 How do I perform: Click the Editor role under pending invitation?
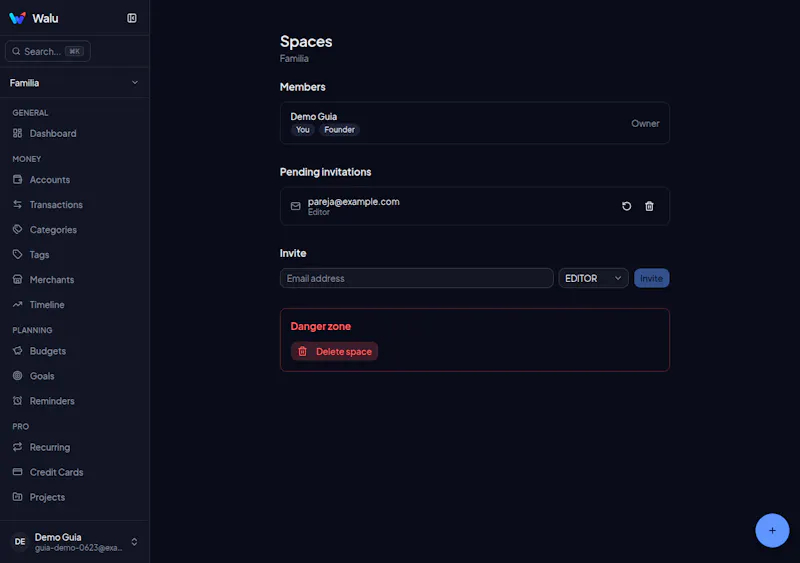click(x=318, y=212)
